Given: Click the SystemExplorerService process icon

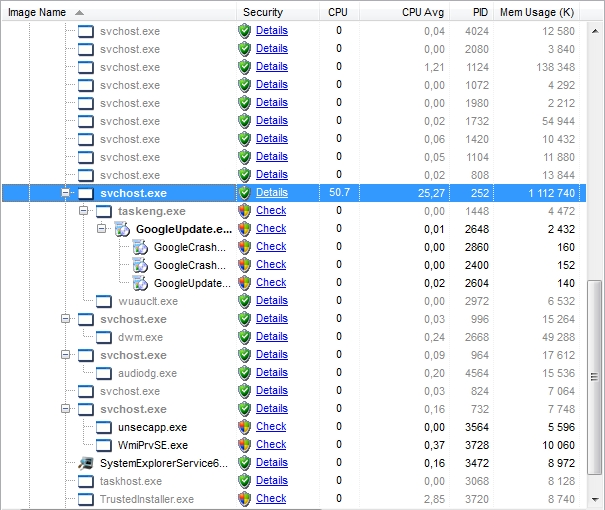Looking at the screenshot, I should pos(86,463).
